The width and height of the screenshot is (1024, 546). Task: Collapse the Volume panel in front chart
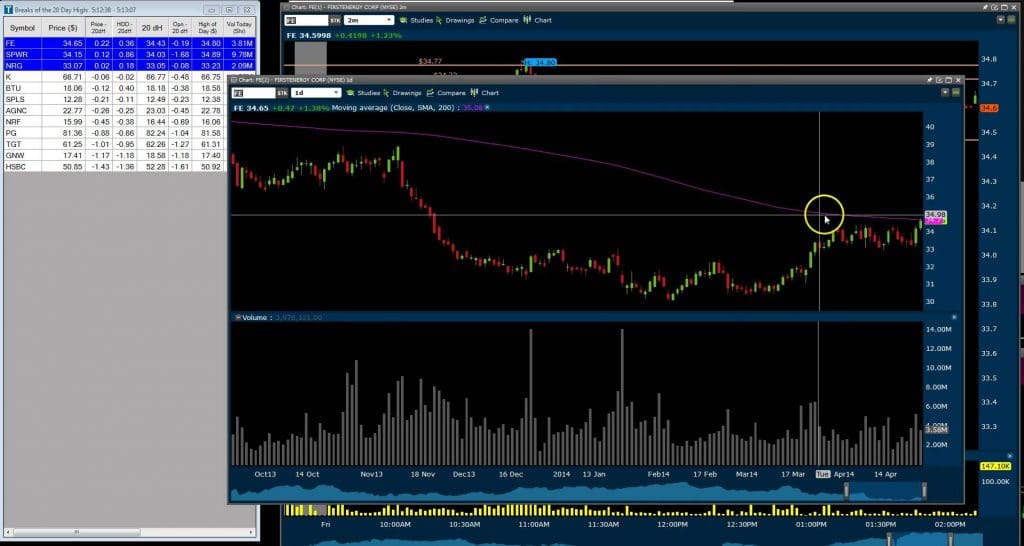point(238,317)
